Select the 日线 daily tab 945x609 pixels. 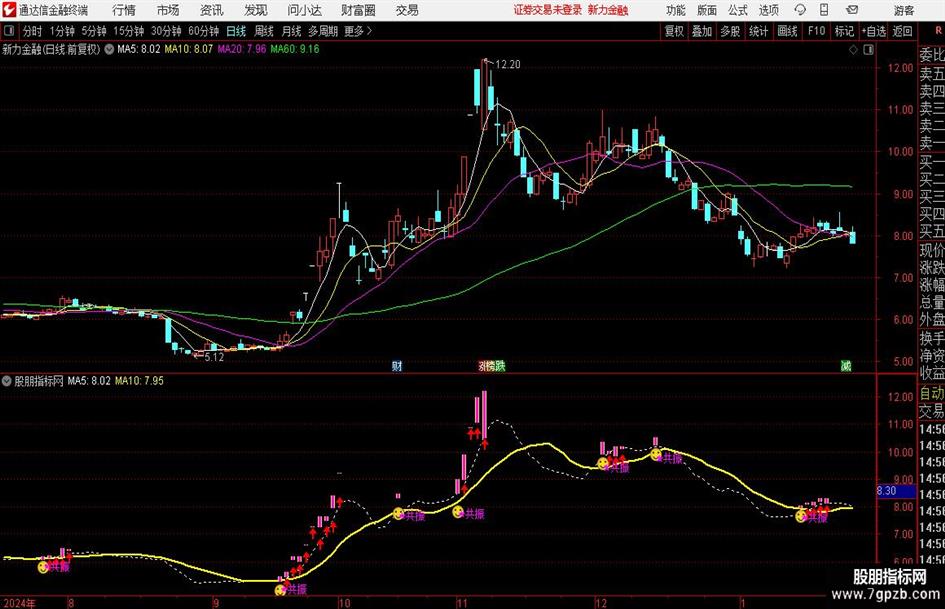pos(236,31)
